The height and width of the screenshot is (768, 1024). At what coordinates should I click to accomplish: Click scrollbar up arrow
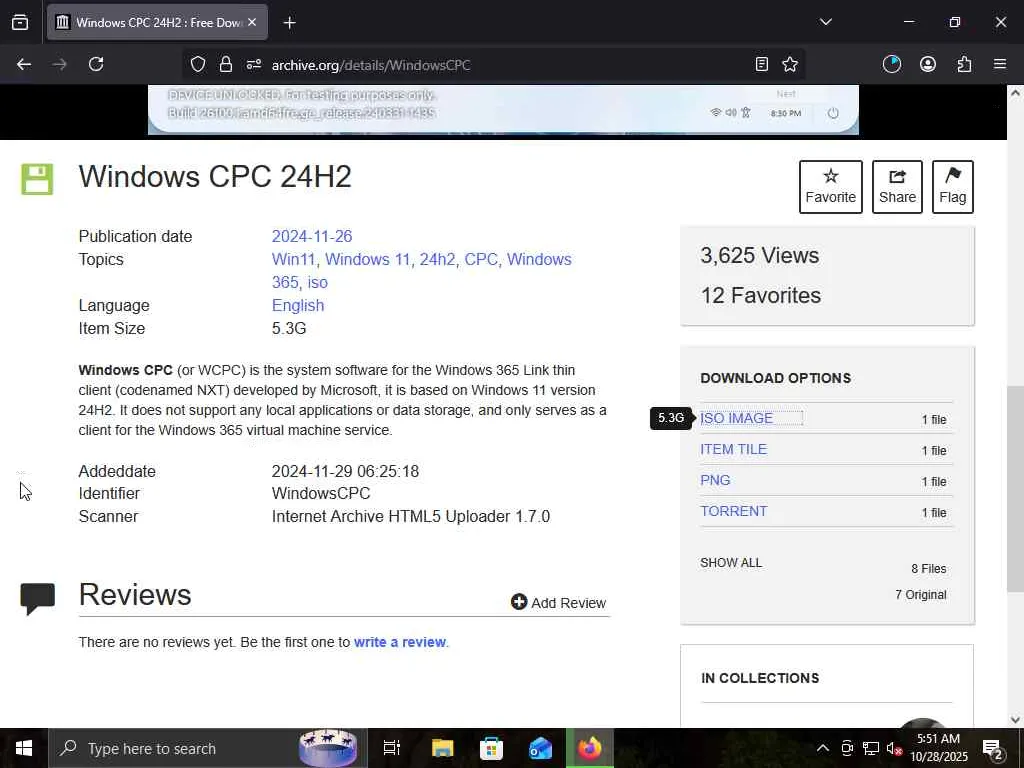click(x=1015, y=93)
